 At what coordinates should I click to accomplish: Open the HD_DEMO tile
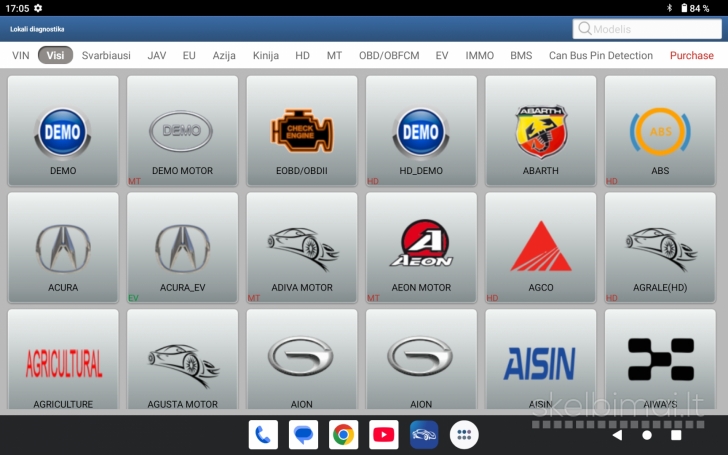(421, 132)
